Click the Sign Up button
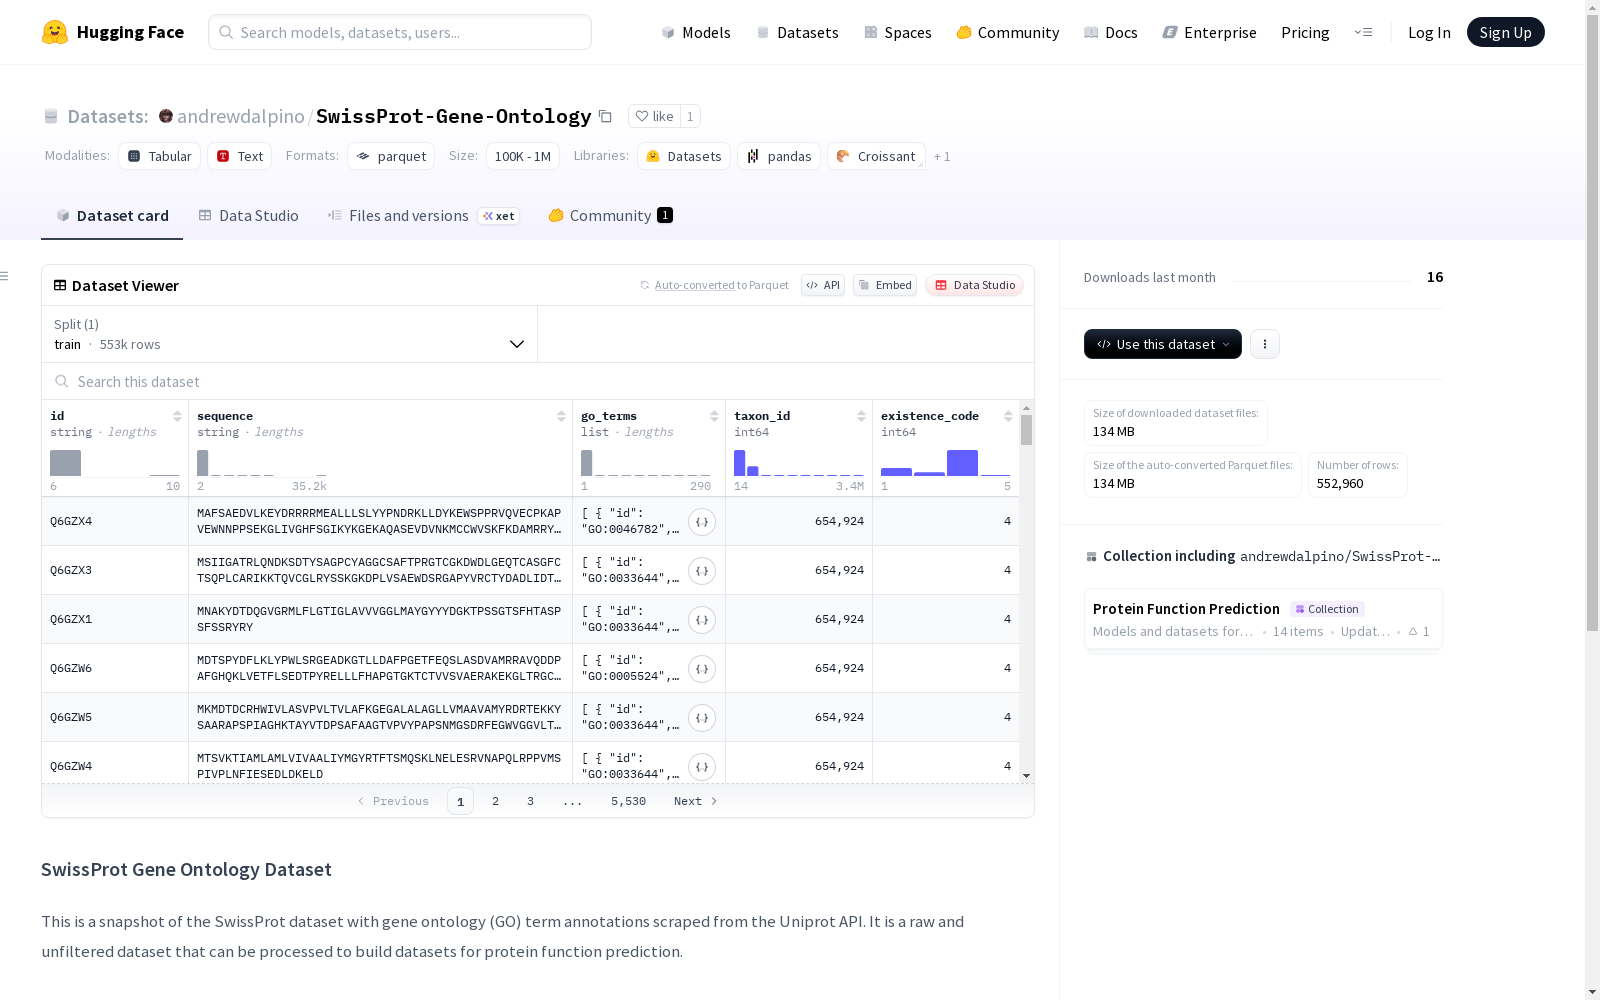This screenshot has height=1000, width=1600. 1506,32
